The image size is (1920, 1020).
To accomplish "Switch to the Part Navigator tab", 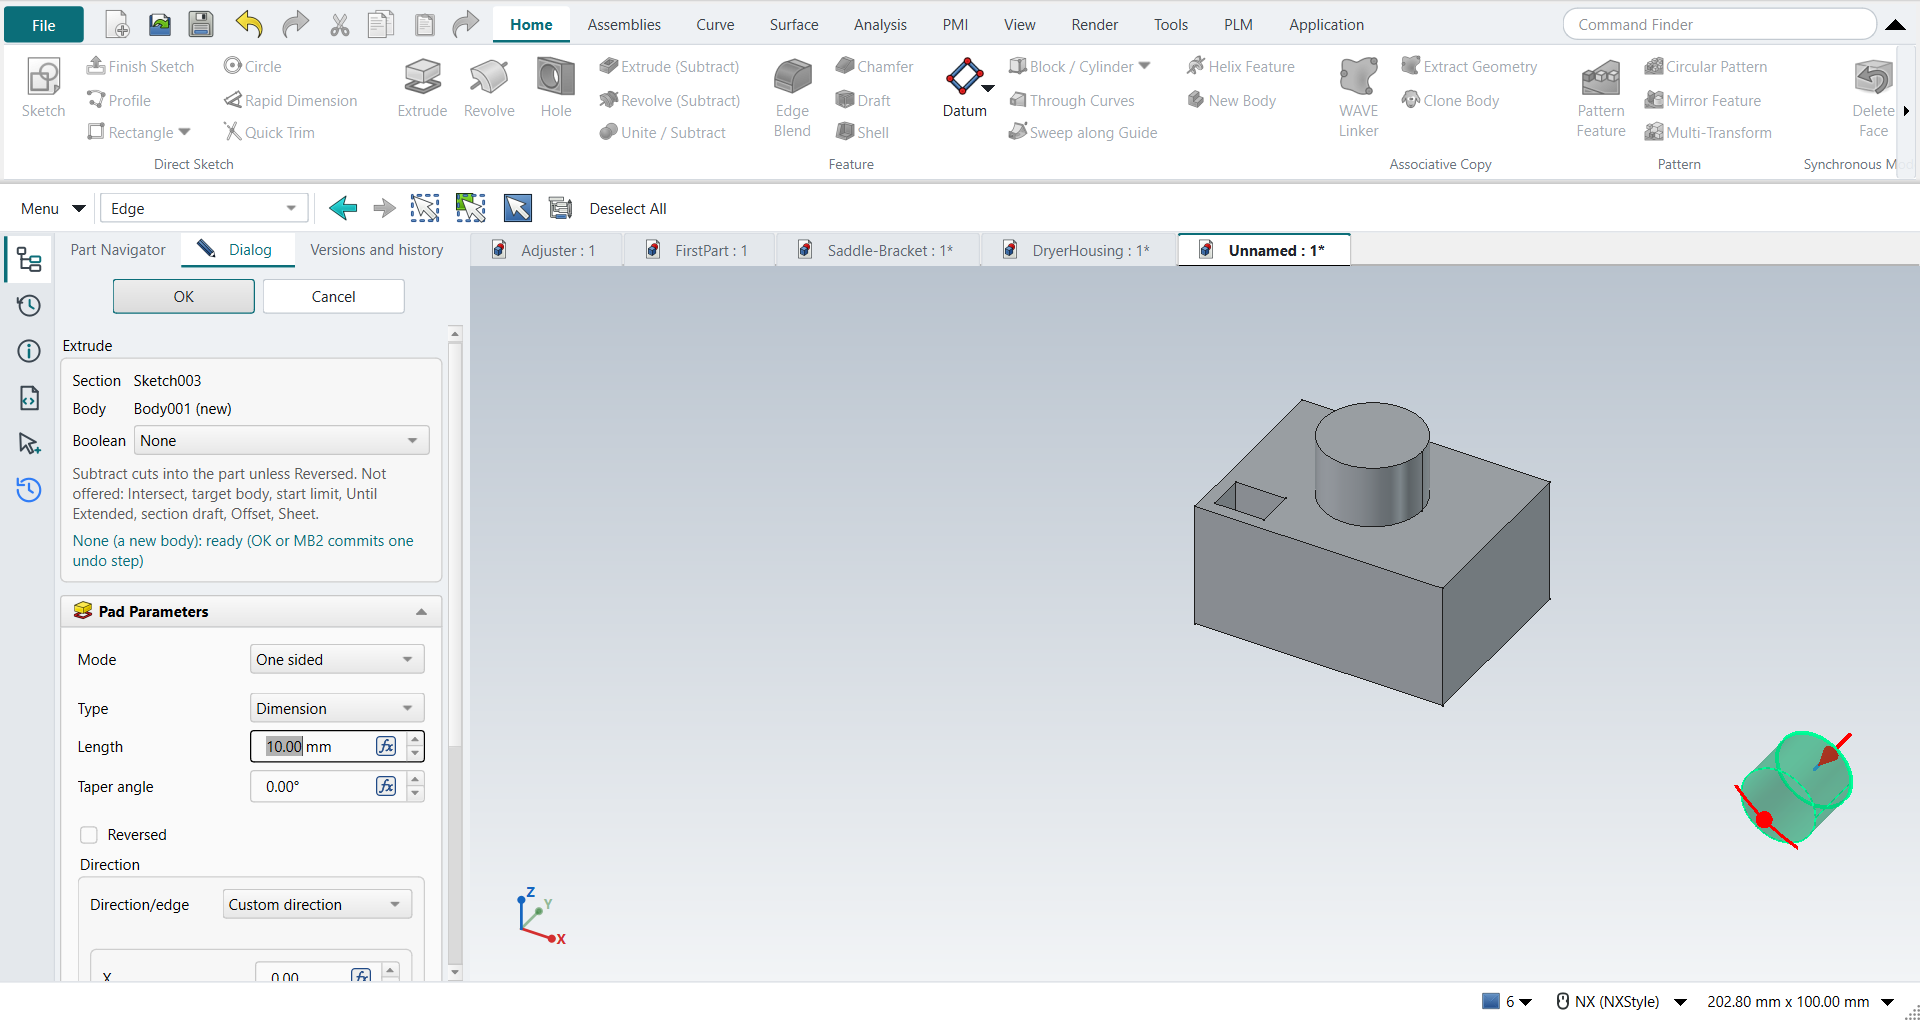I will (x=118, y=250).
